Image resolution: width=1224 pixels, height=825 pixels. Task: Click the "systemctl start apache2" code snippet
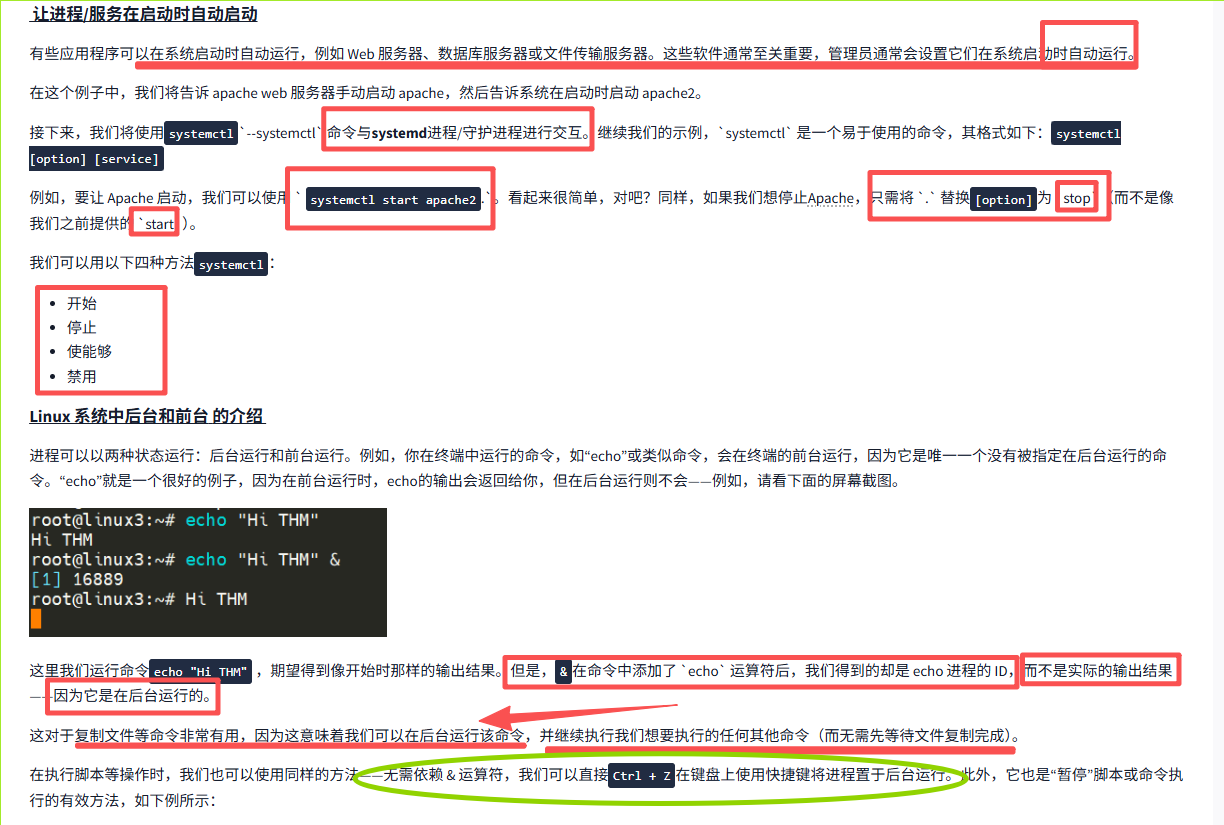(393, 199)
